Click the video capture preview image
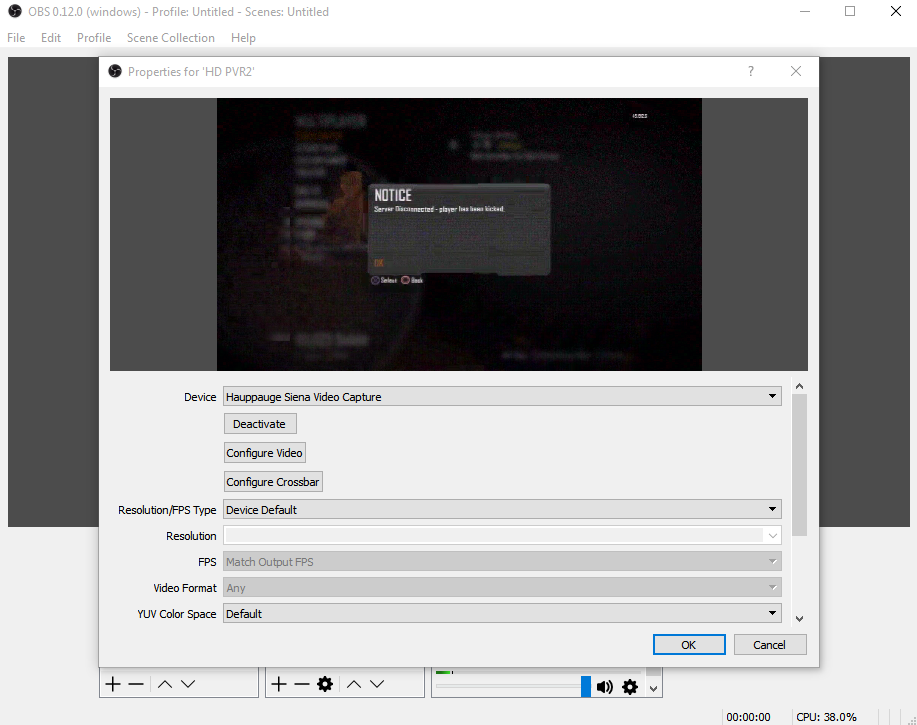The image size is (917, 725). 459,234
